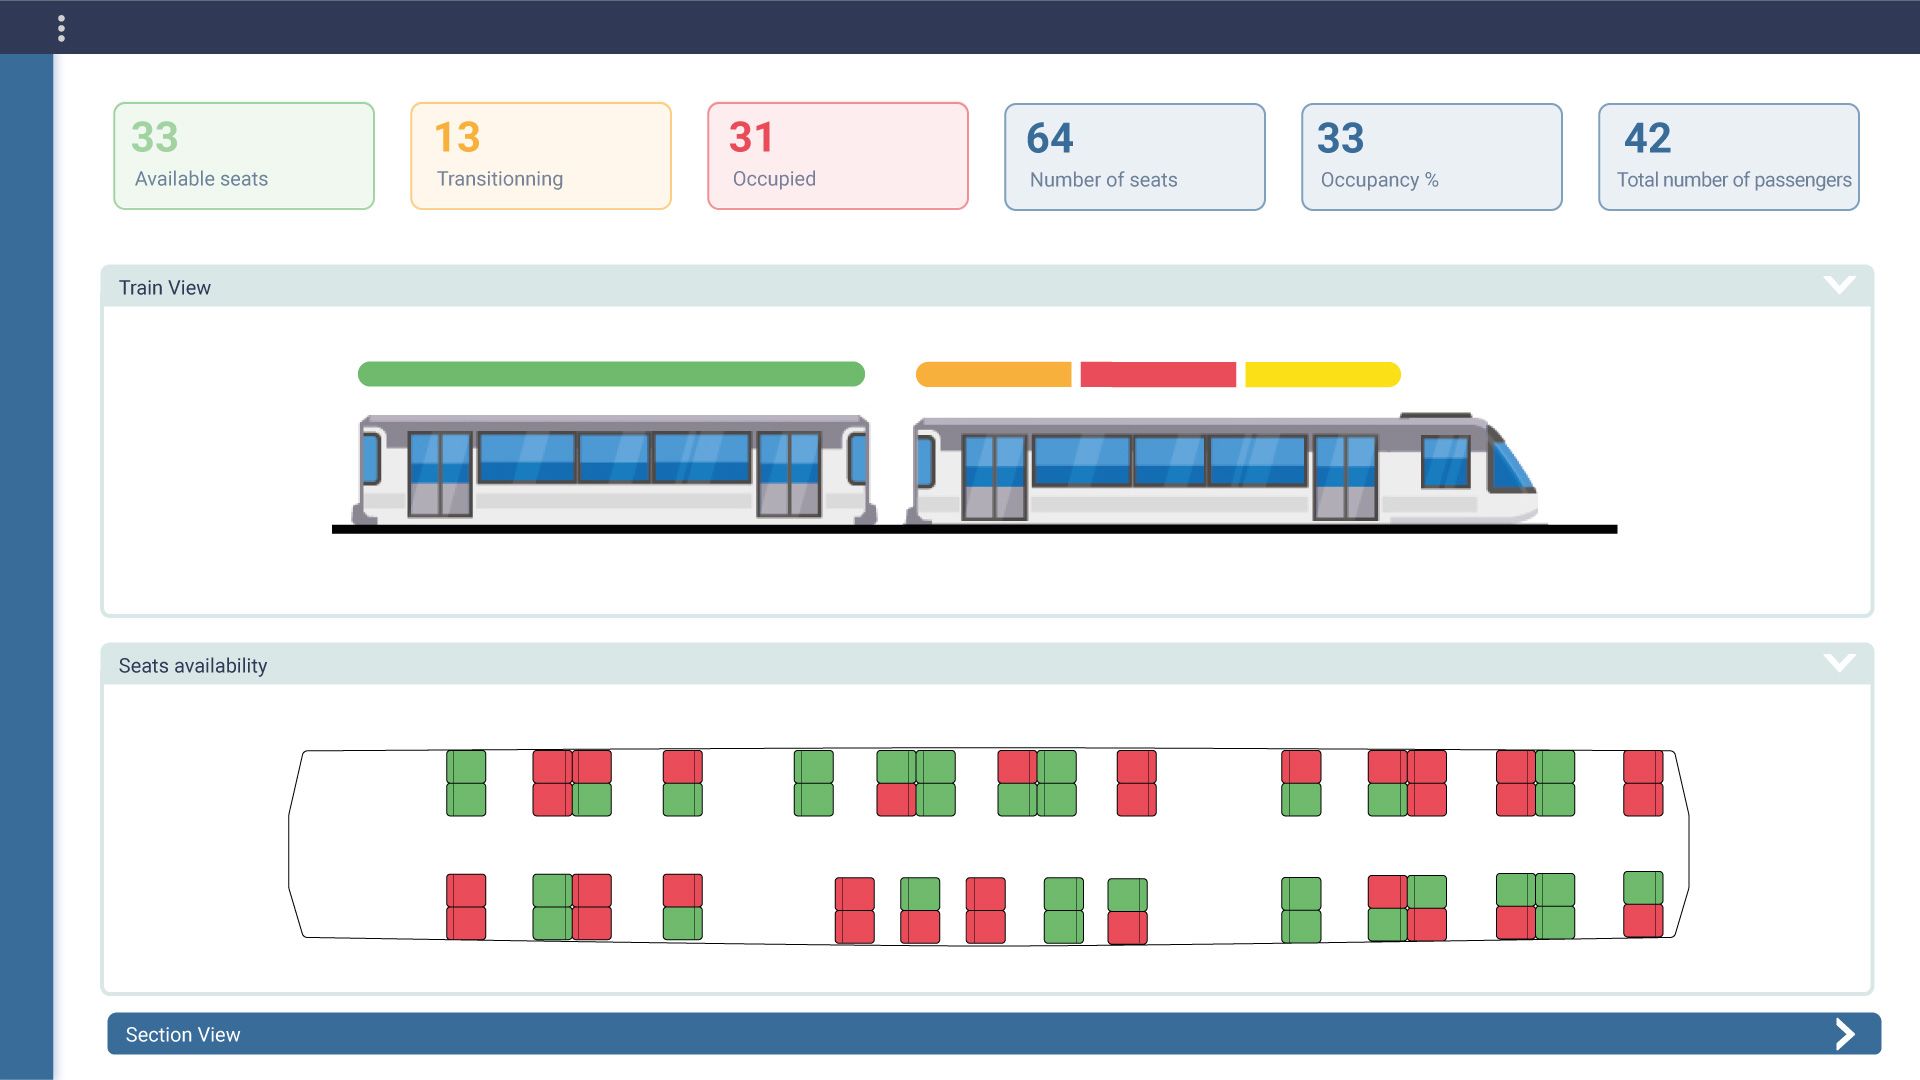Collapse the Train View panel chevron
Screen dimensions: 1920x1080
[x=1839, y=285]
